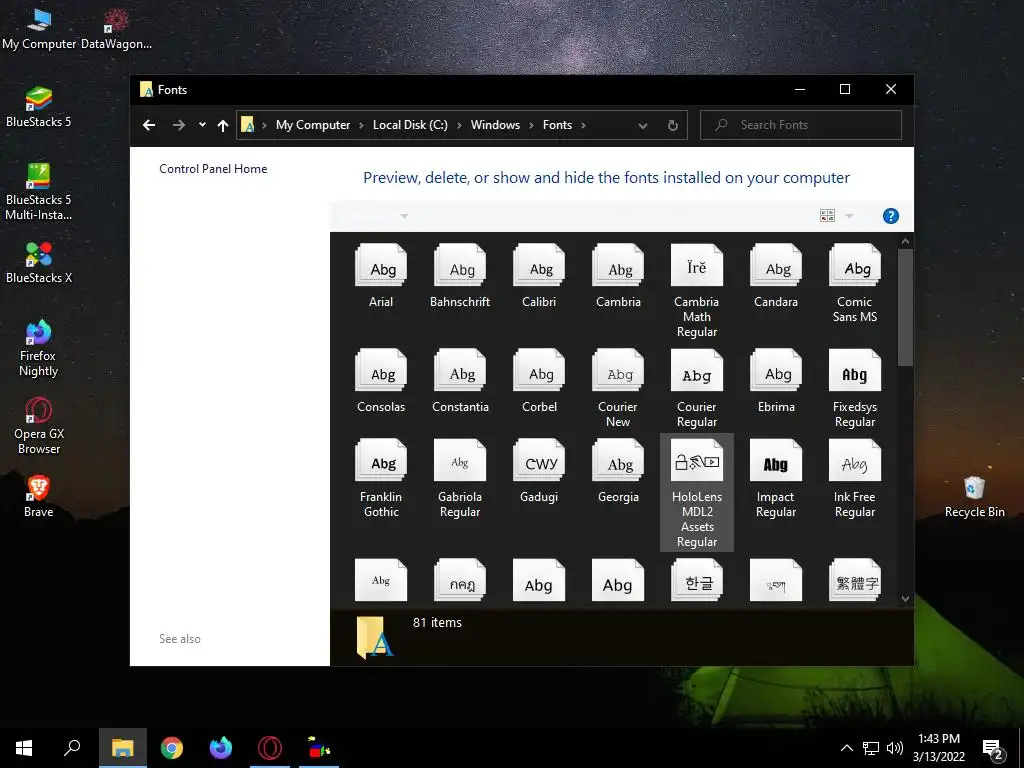Image resolution: width=1024 pixels, height=768 pixels.
Task: Select the Ink Free Regular font
Action: coord(855,460)
